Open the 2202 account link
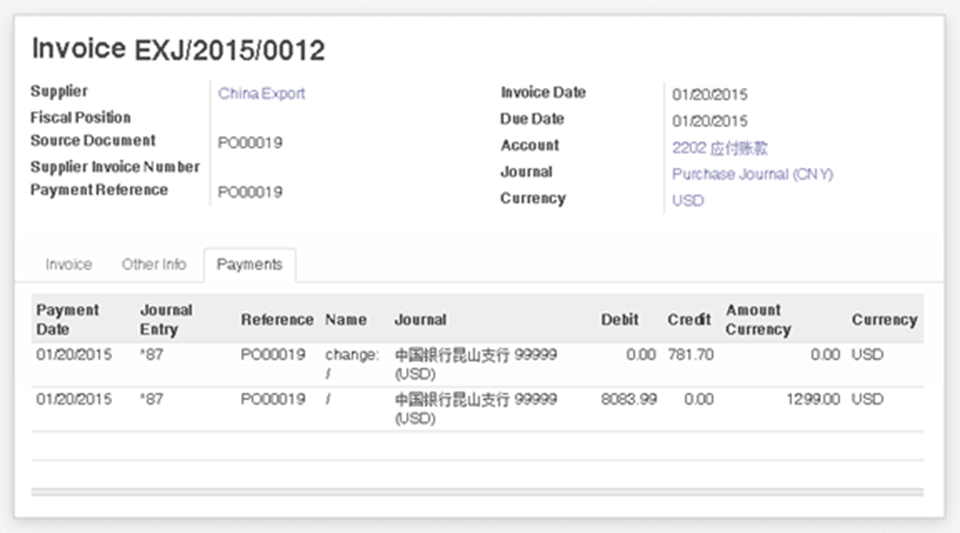The height and width of the screenshot is (533, 960). [719, 148]
